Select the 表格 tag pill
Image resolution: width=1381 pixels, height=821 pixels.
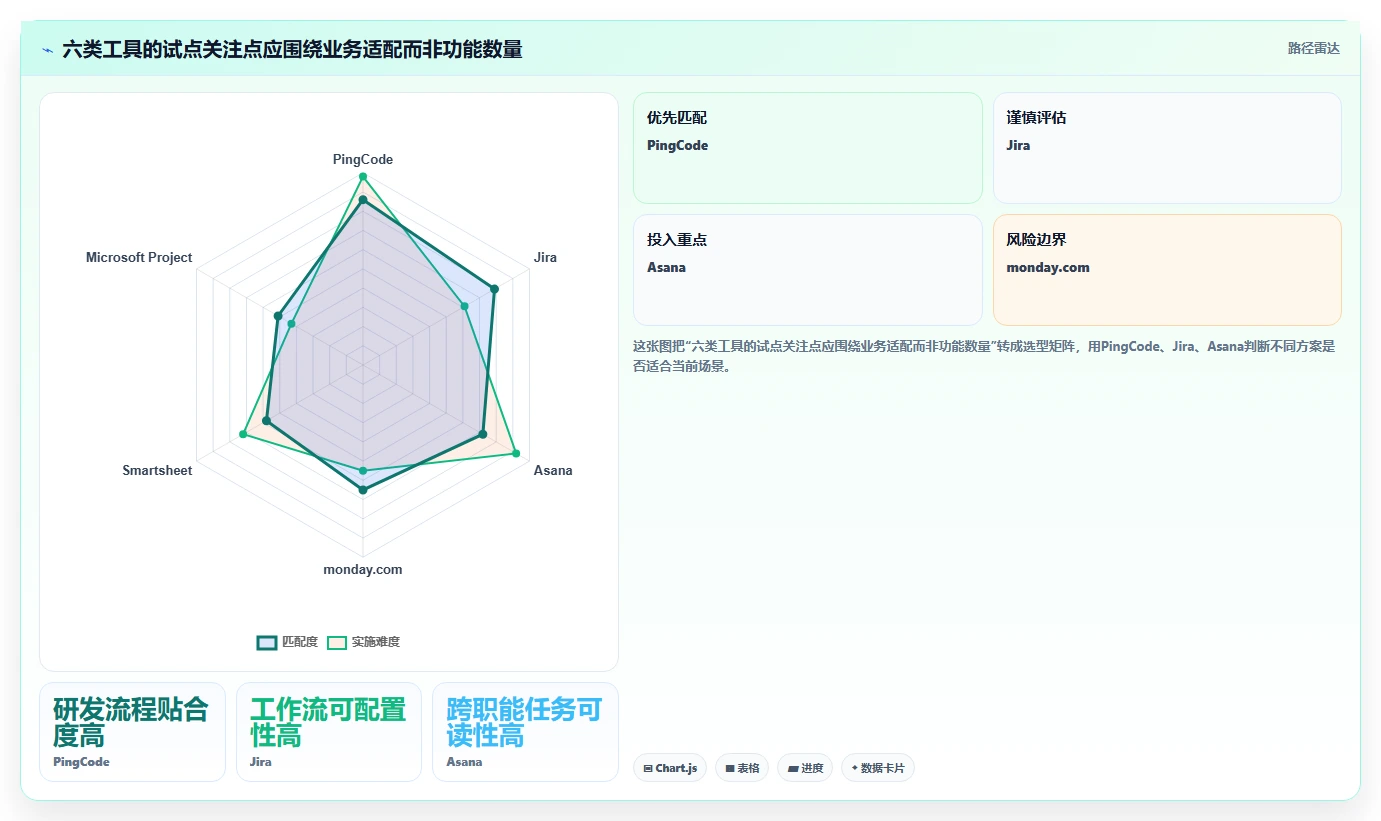point(742,768)
